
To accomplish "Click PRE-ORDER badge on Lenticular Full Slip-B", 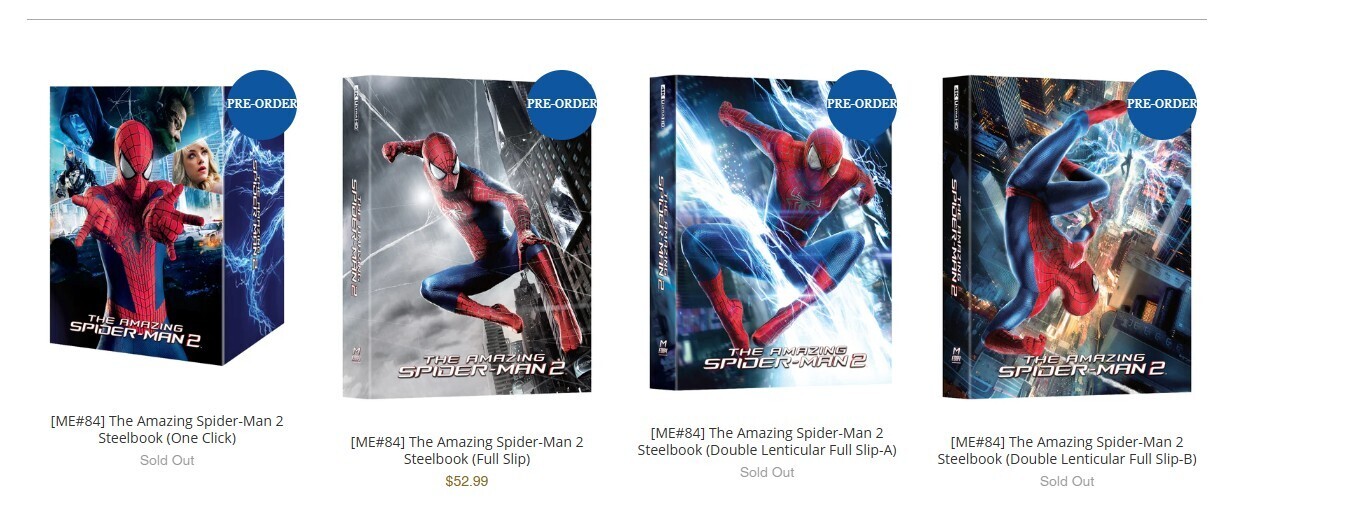I will click(1162, 104).
